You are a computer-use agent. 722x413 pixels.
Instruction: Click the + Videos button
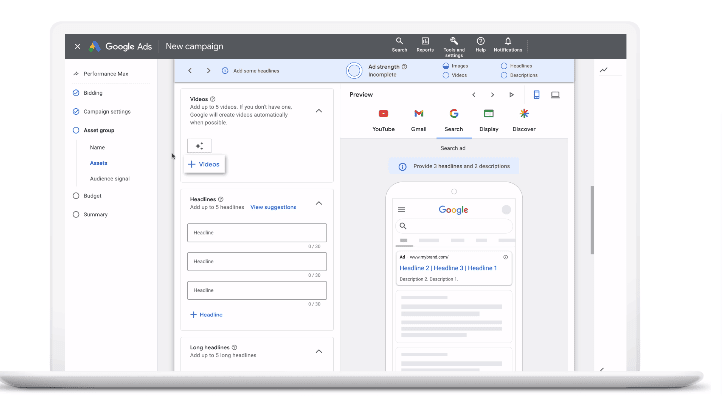click(x=204, y=164)
